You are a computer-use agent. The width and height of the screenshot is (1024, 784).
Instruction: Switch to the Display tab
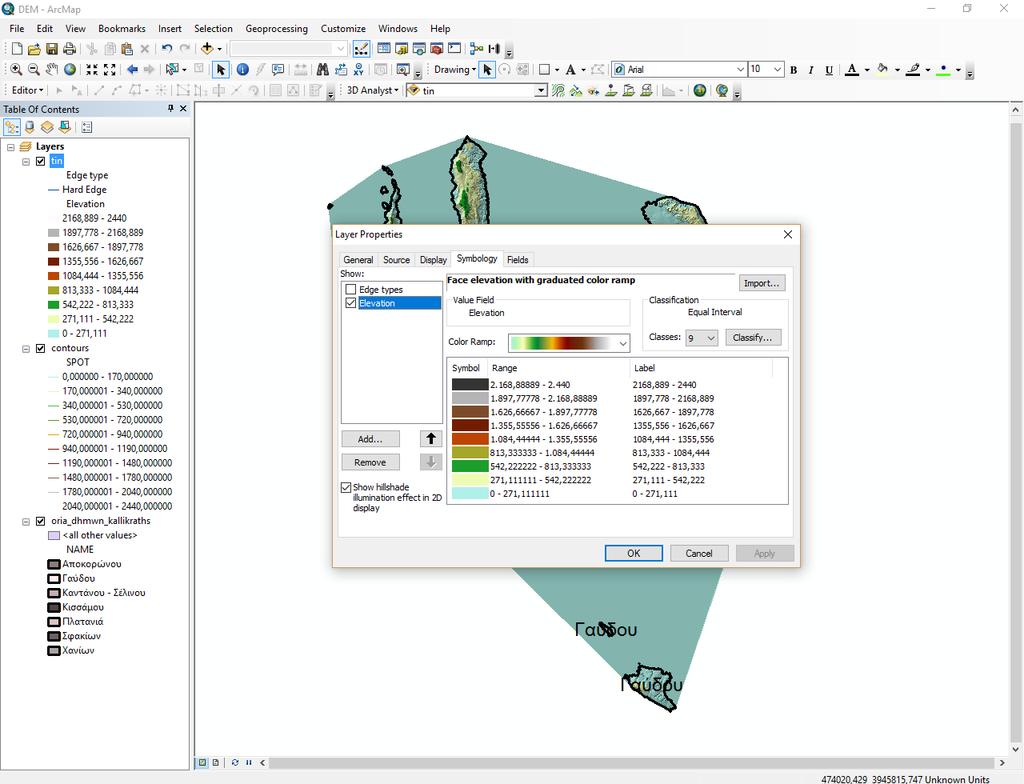coord(433,259)
